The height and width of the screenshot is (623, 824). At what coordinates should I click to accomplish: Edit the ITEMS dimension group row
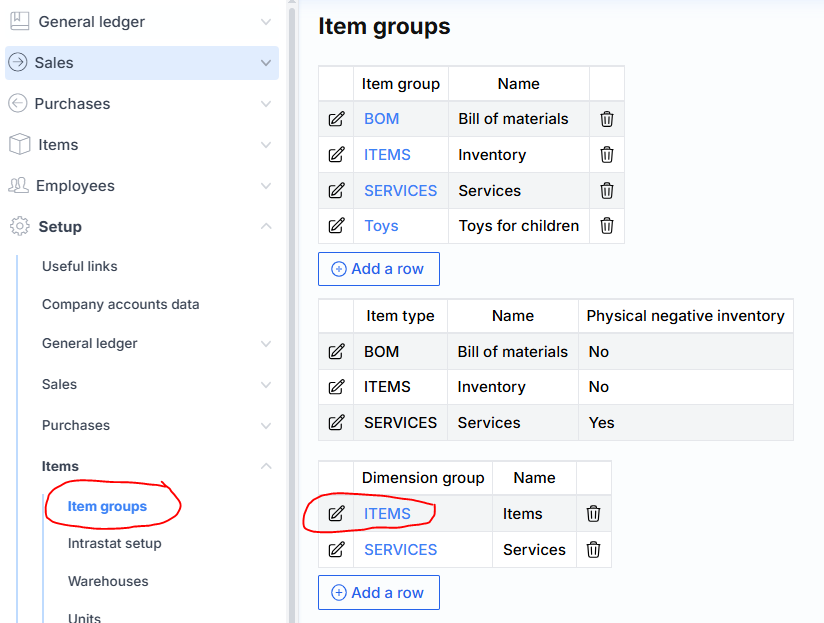(336, 514)
